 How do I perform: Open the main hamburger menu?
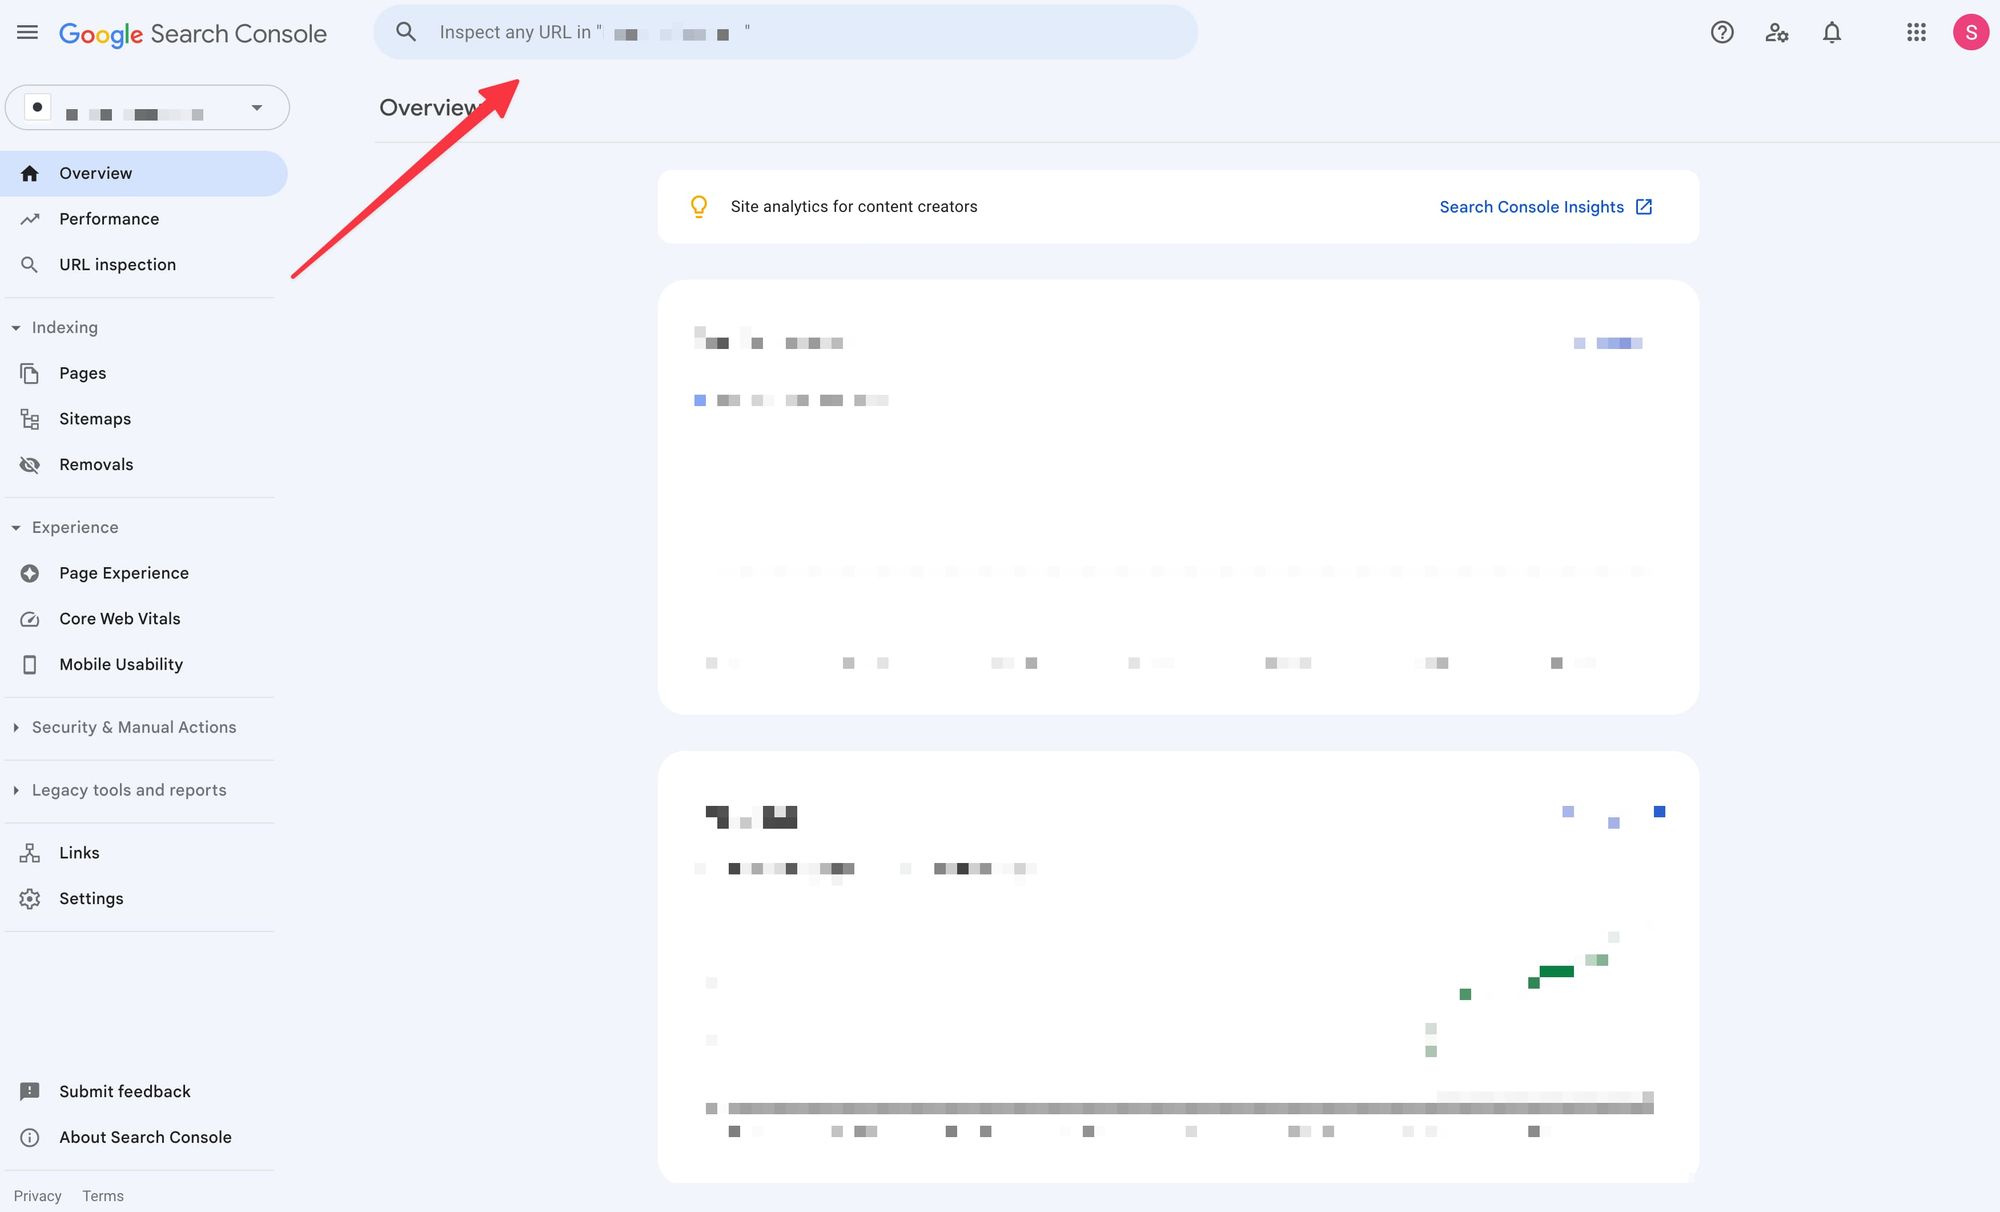click(x=27, y=33)
